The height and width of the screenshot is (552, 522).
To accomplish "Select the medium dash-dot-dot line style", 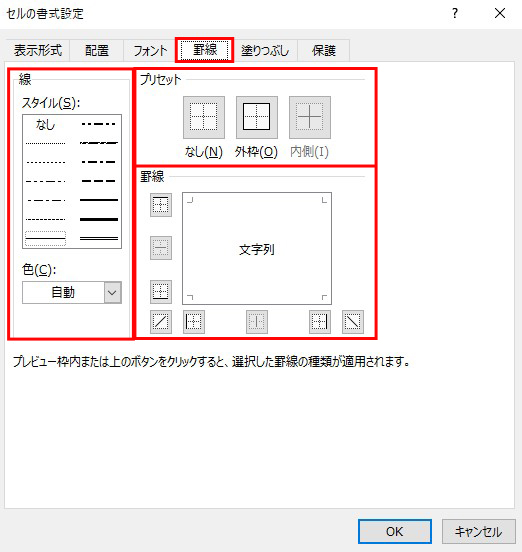I will tap(99, 124).
